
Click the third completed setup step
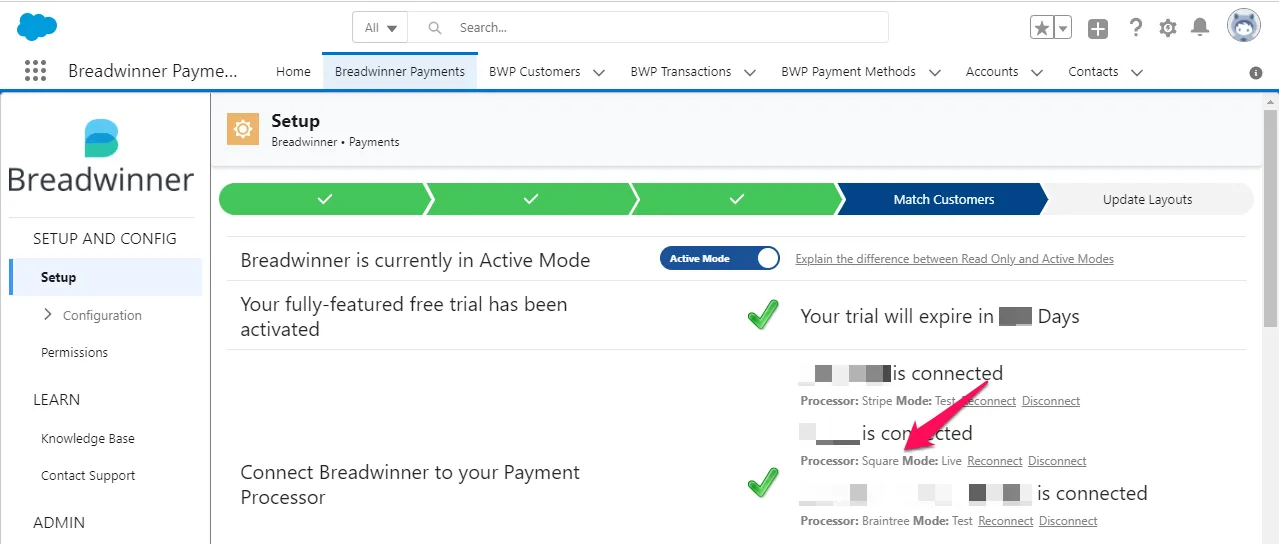click(737, 199)
